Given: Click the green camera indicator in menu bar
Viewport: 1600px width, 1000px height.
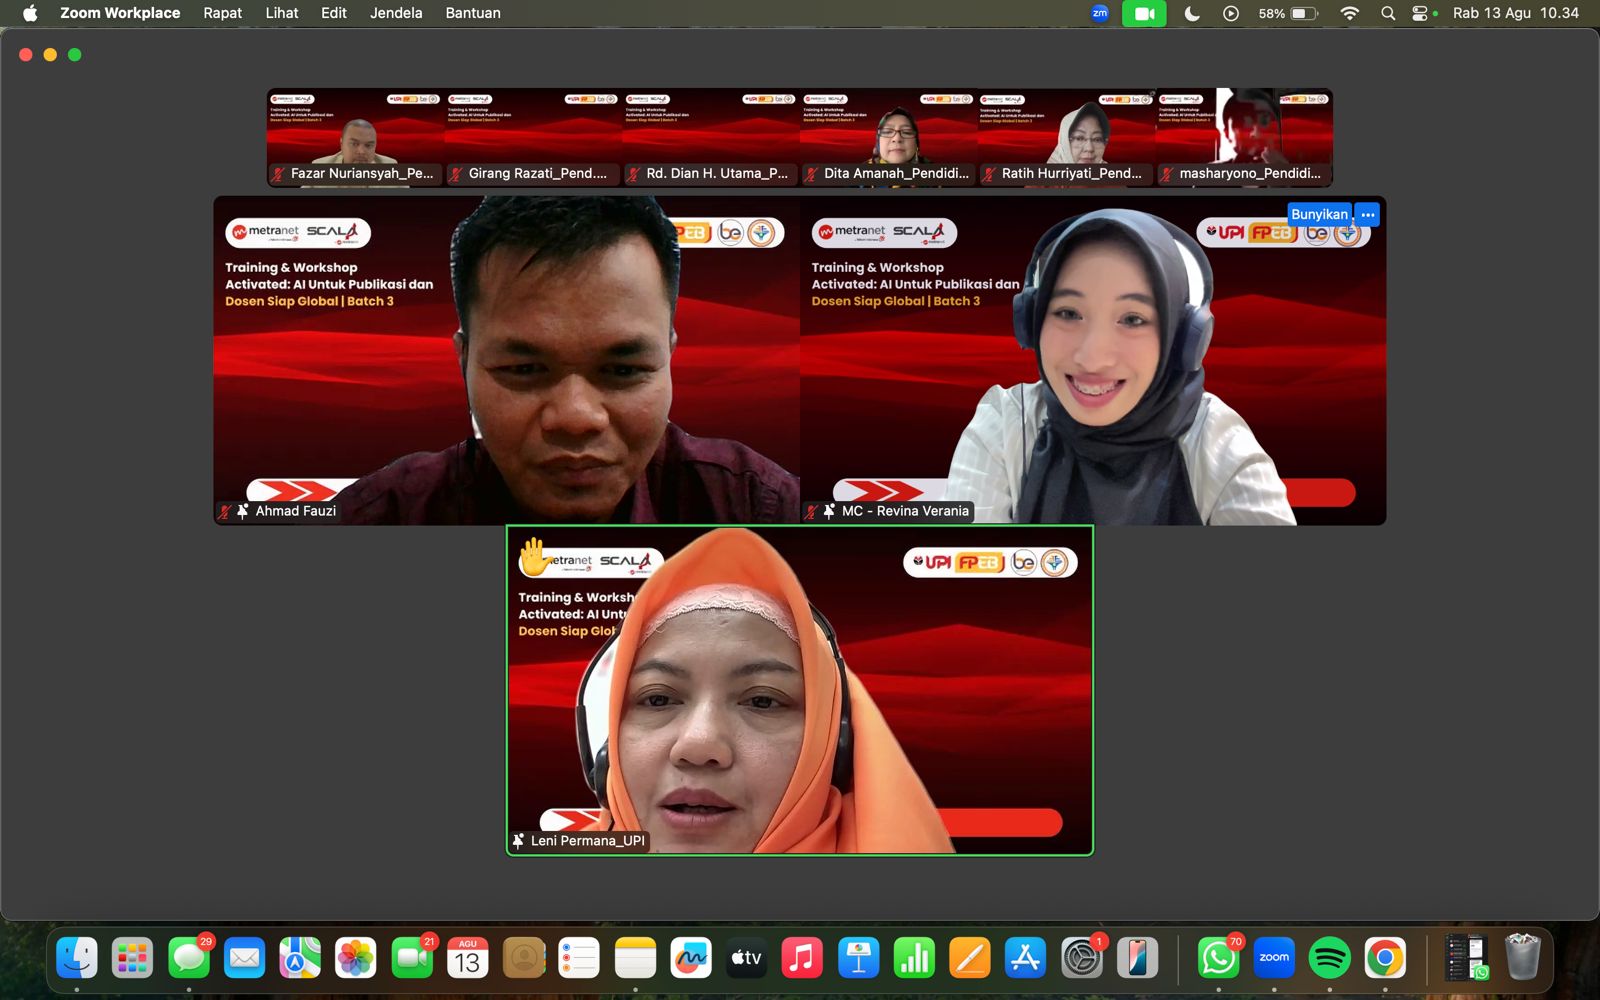Looking at the screenshot, I should click(x=1144, y=13).
